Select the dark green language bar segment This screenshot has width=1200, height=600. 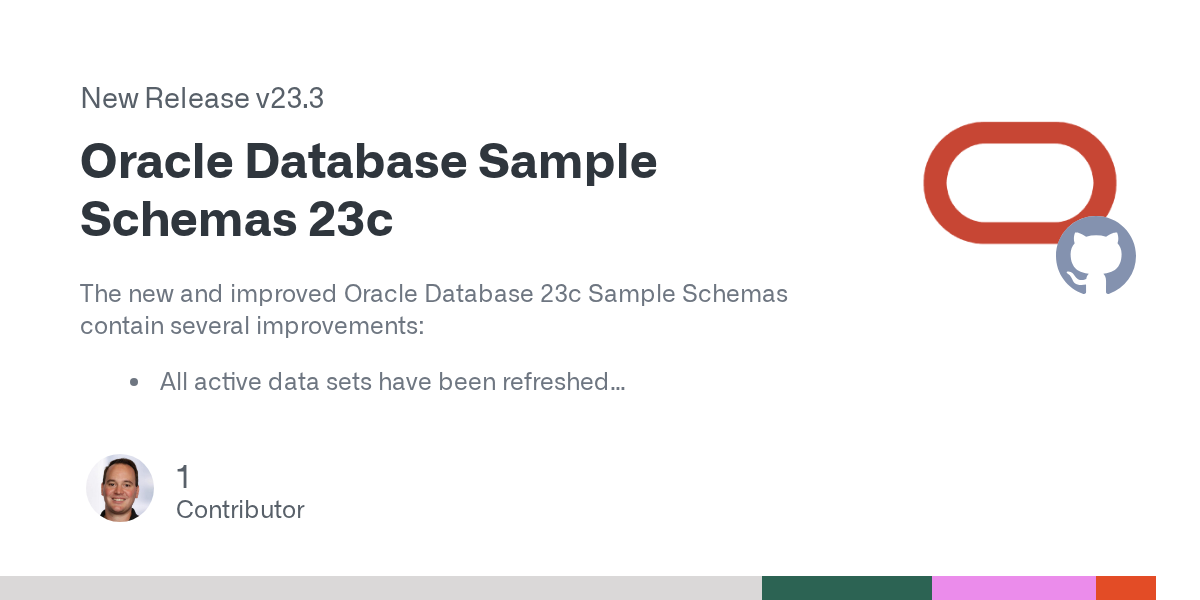click(x=846, y=588)
